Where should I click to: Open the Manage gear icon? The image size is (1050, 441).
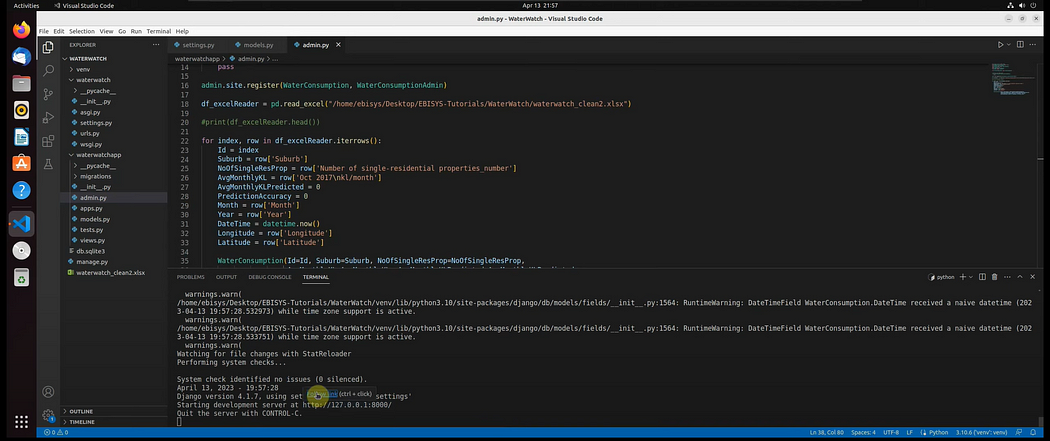click(48, 415)
